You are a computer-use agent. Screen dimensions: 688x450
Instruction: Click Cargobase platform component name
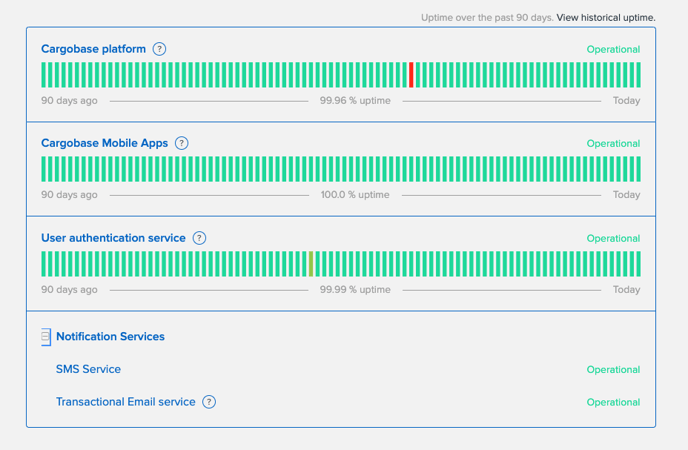click(93, 49)
